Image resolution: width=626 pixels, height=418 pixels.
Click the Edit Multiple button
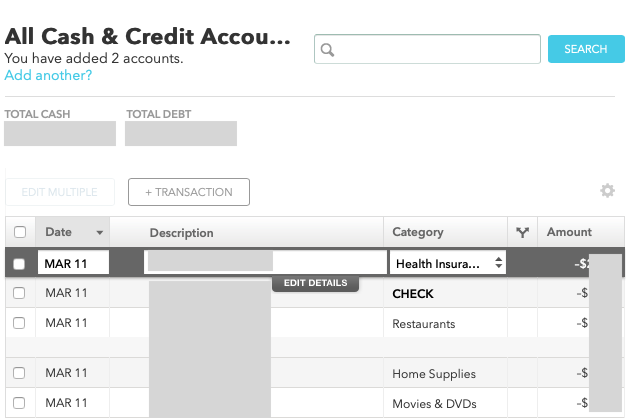60,192
